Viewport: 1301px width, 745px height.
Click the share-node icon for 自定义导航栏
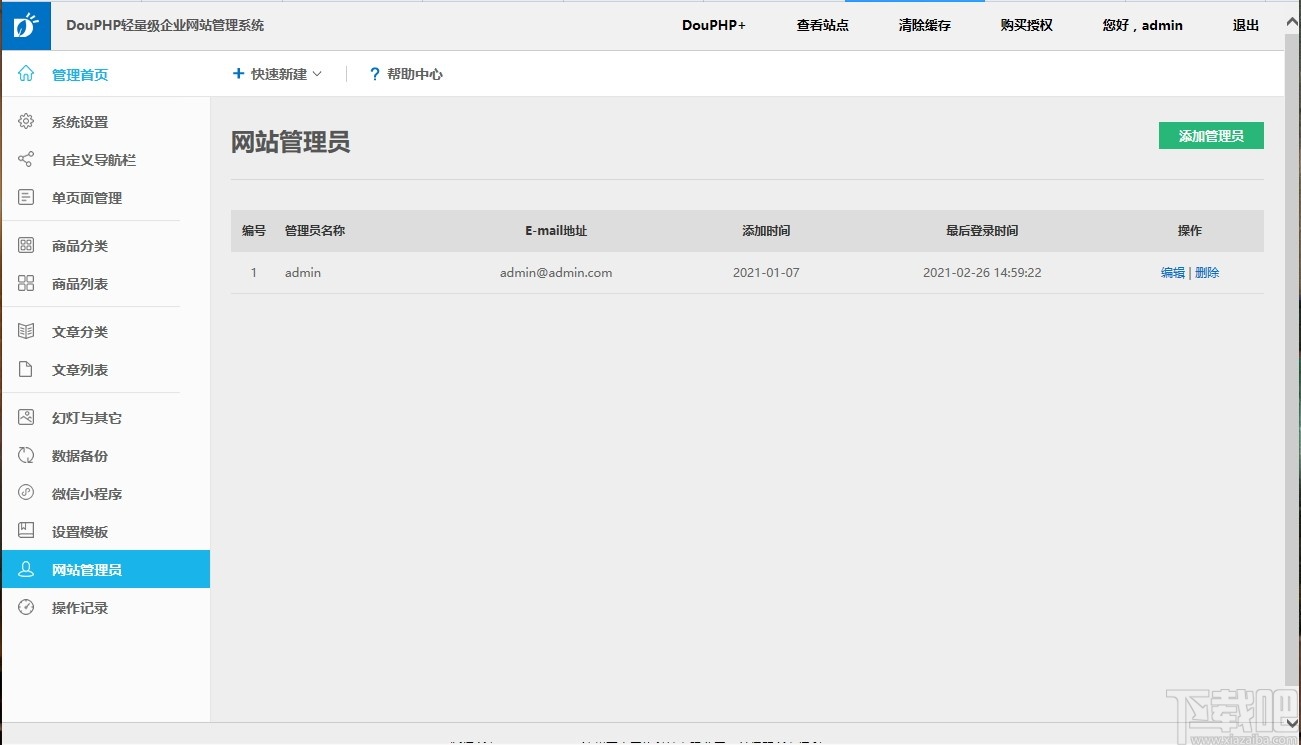(26, 160)
